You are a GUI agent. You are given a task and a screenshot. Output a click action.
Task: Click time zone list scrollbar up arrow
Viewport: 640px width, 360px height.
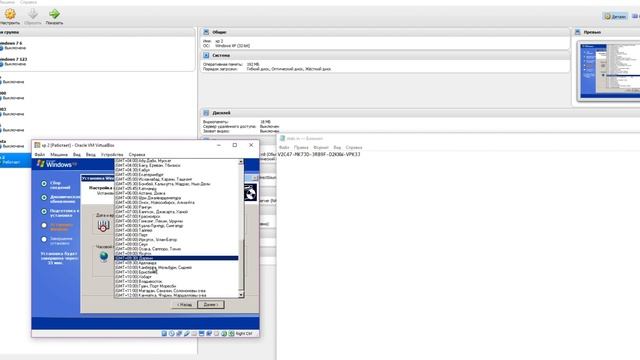tap(241, 162)
